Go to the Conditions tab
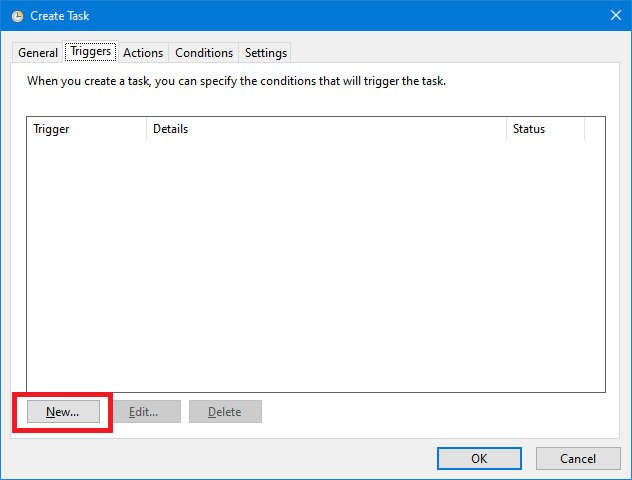The image size is (632, 480). (204, 53)
